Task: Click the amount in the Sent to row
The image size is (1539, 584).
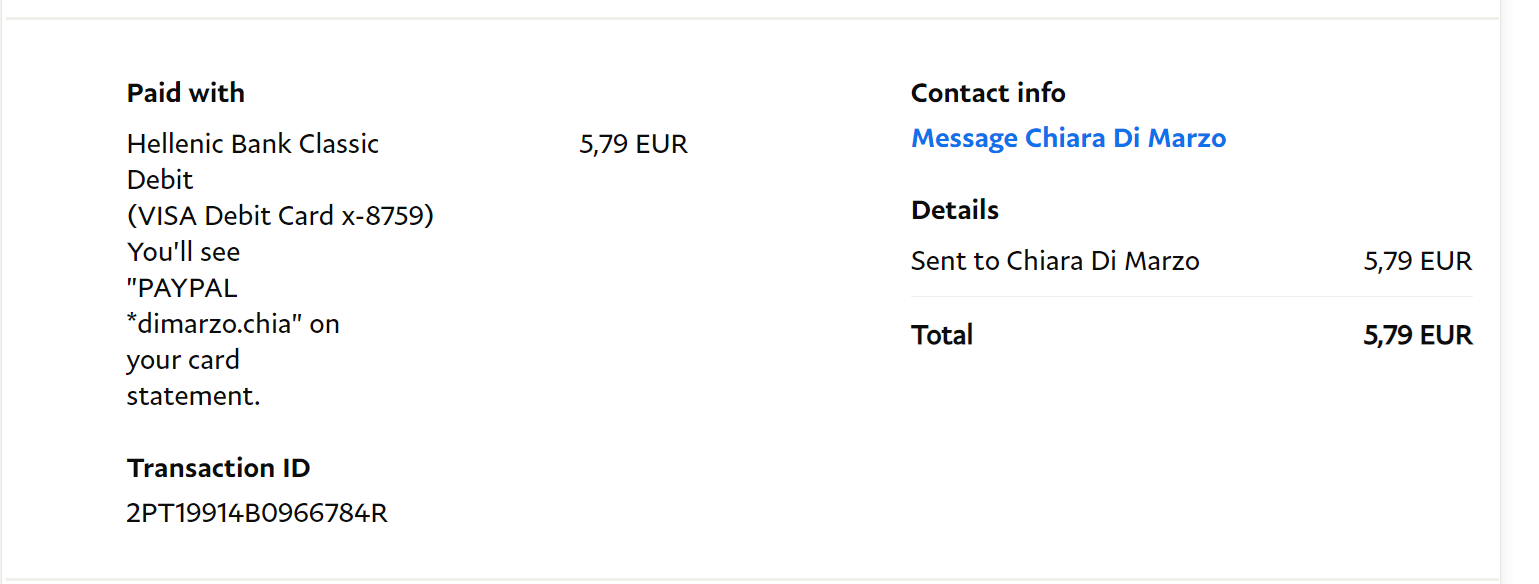Action: [1417, 261]
